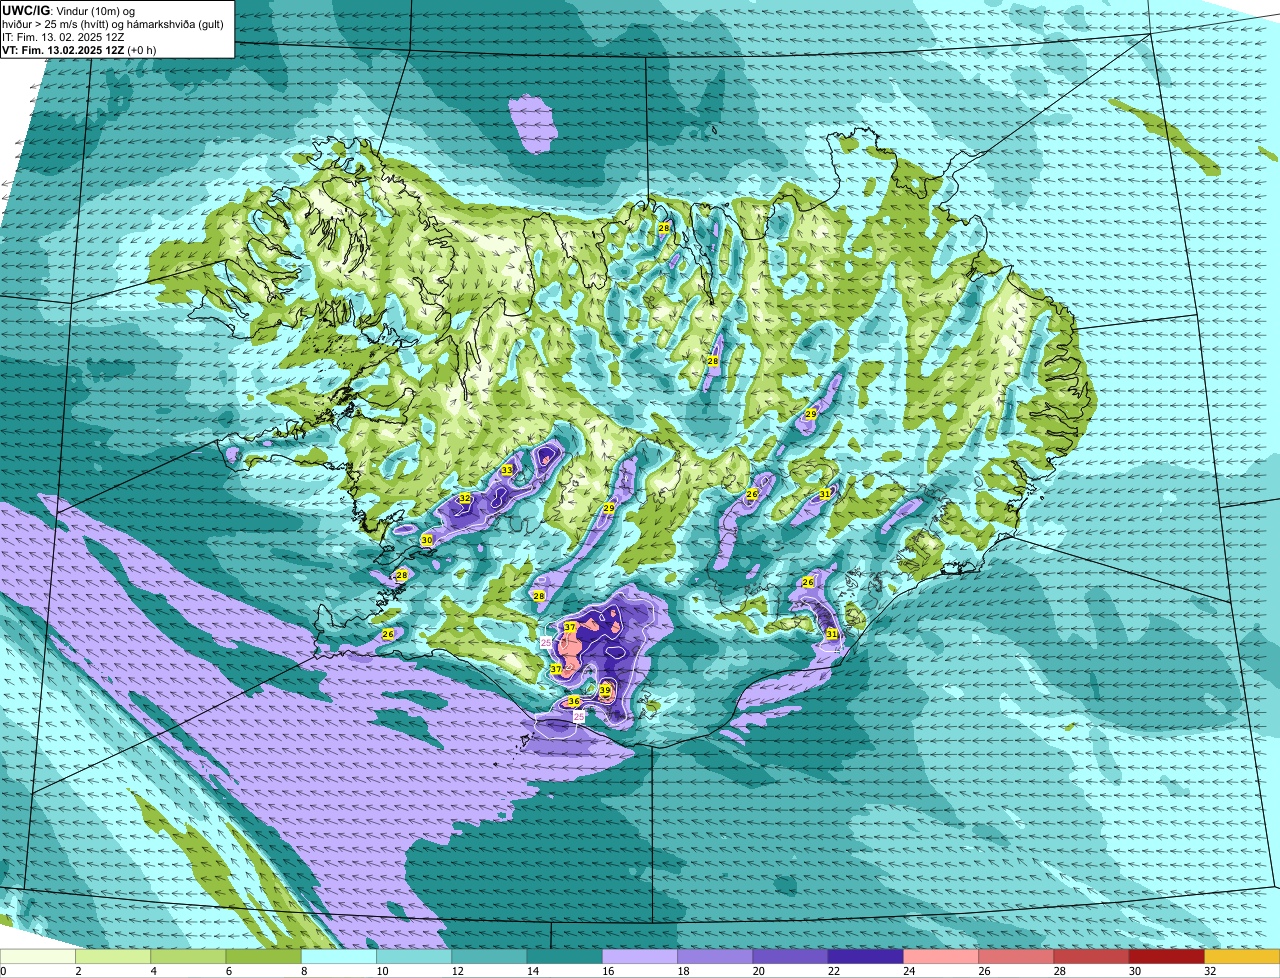Click the 18–20 m/s medium purple legend swatch
The height and width of the screenshot is (978, 1280).
(715, 956)
